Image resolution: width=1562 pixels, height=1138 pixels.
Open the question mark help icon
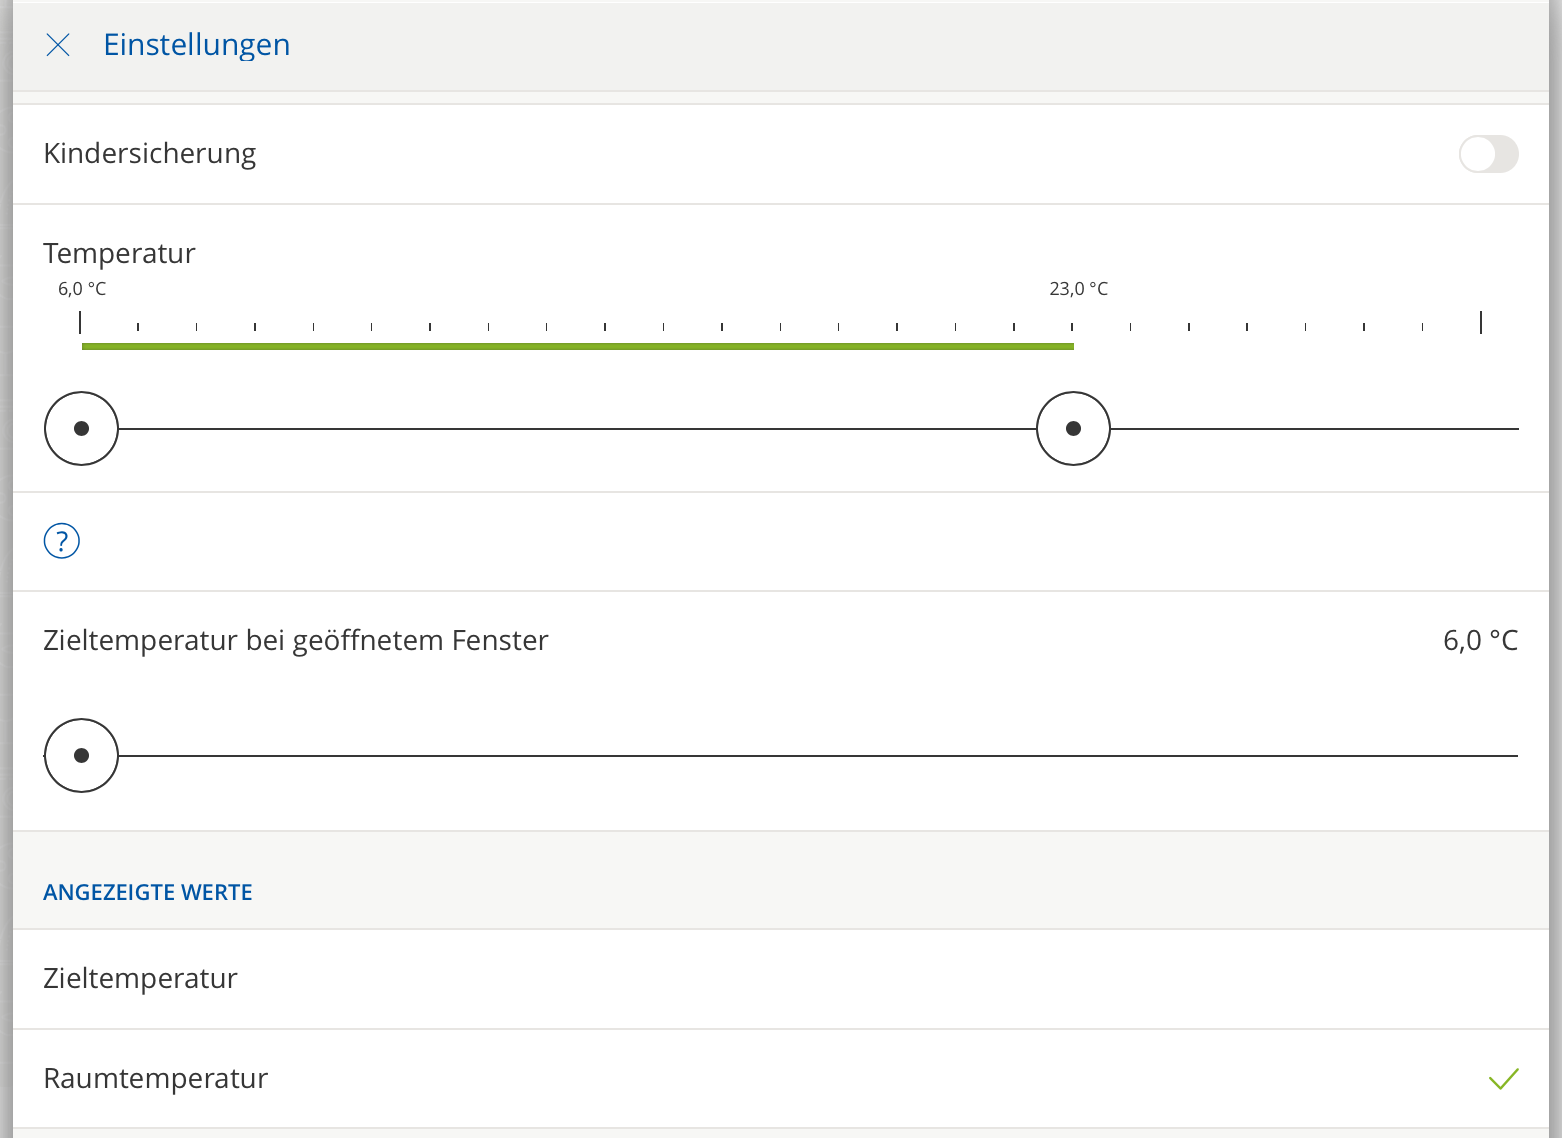click(x=62, y=541)
